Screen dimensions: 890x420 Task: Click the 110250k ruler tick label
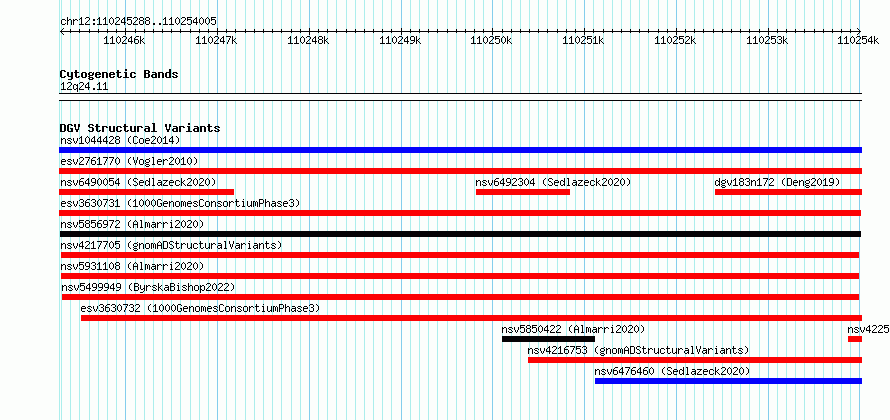[492, 41]
